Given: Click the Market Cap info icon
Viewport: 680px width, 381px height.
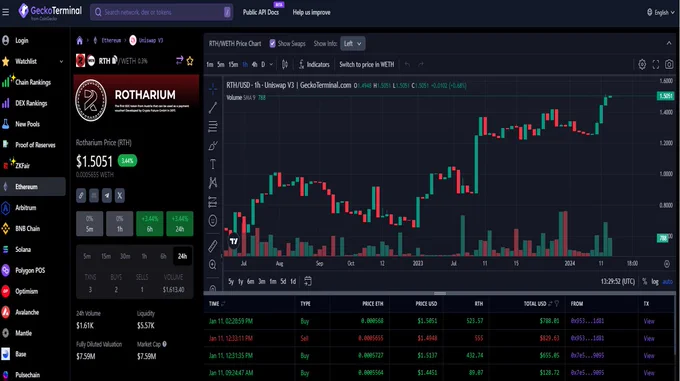Looking at the screenshot, I should point(164,344).
